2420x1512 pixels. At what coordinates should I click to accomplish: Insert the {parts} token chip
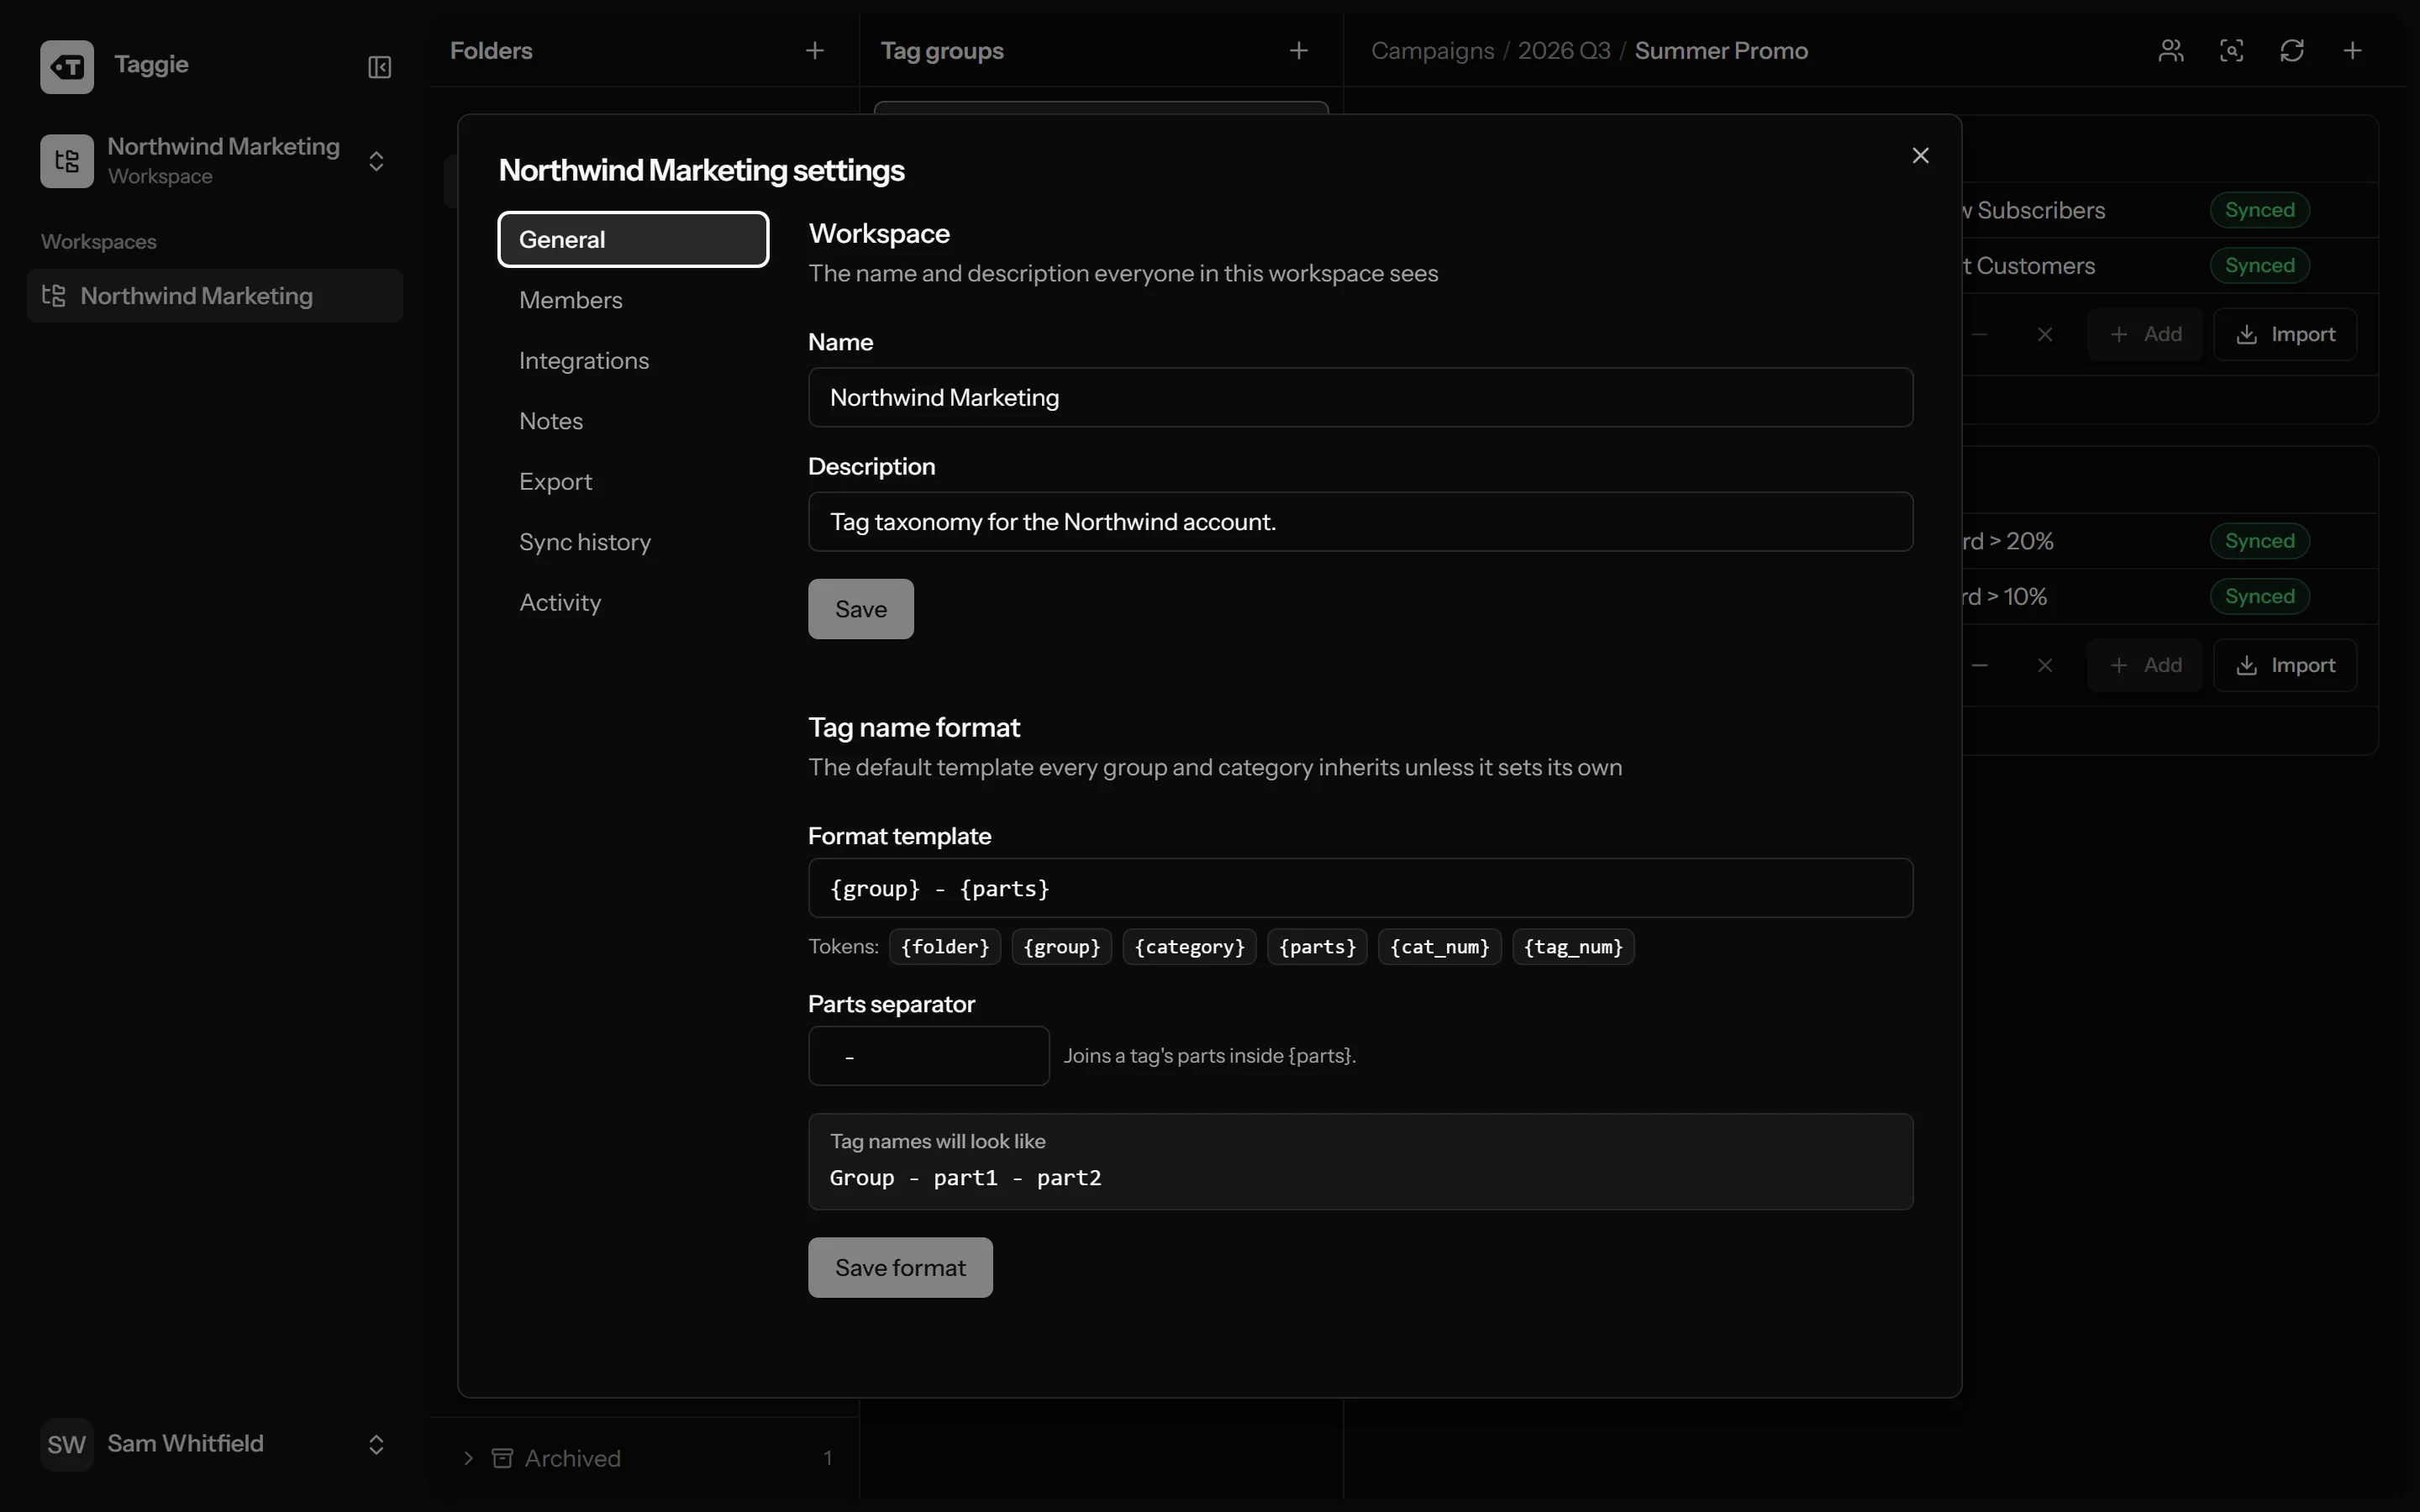pyautogui.click(x=1317, y=947)
